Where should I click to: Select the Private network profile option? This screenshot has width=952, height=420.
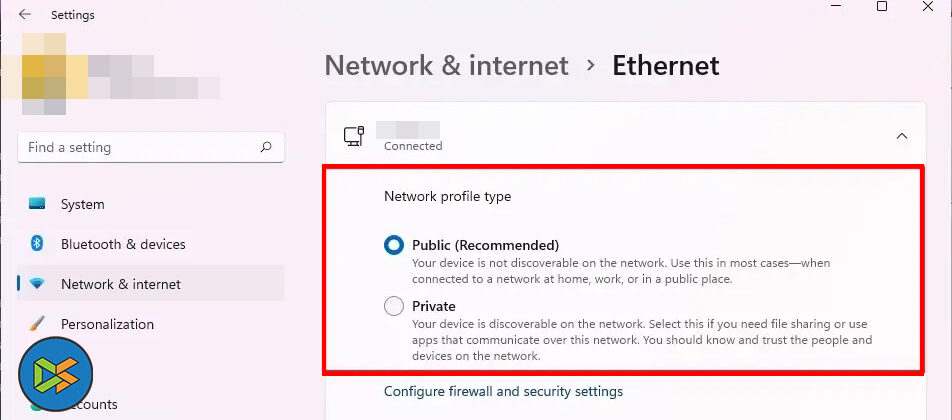pos(394,306)
